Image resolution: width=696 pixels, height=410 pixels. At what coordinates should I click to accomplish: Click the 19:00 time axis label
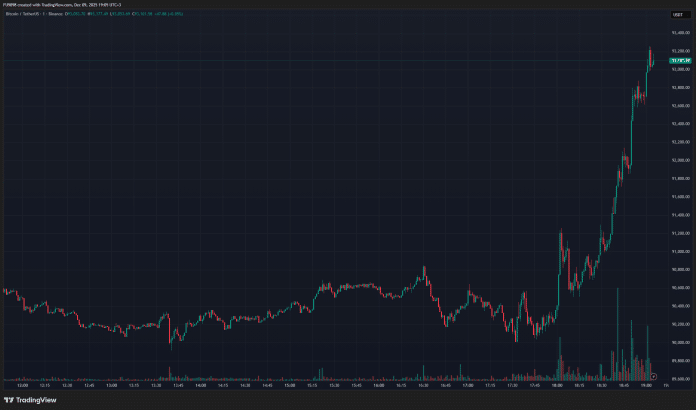coord(645,385)
